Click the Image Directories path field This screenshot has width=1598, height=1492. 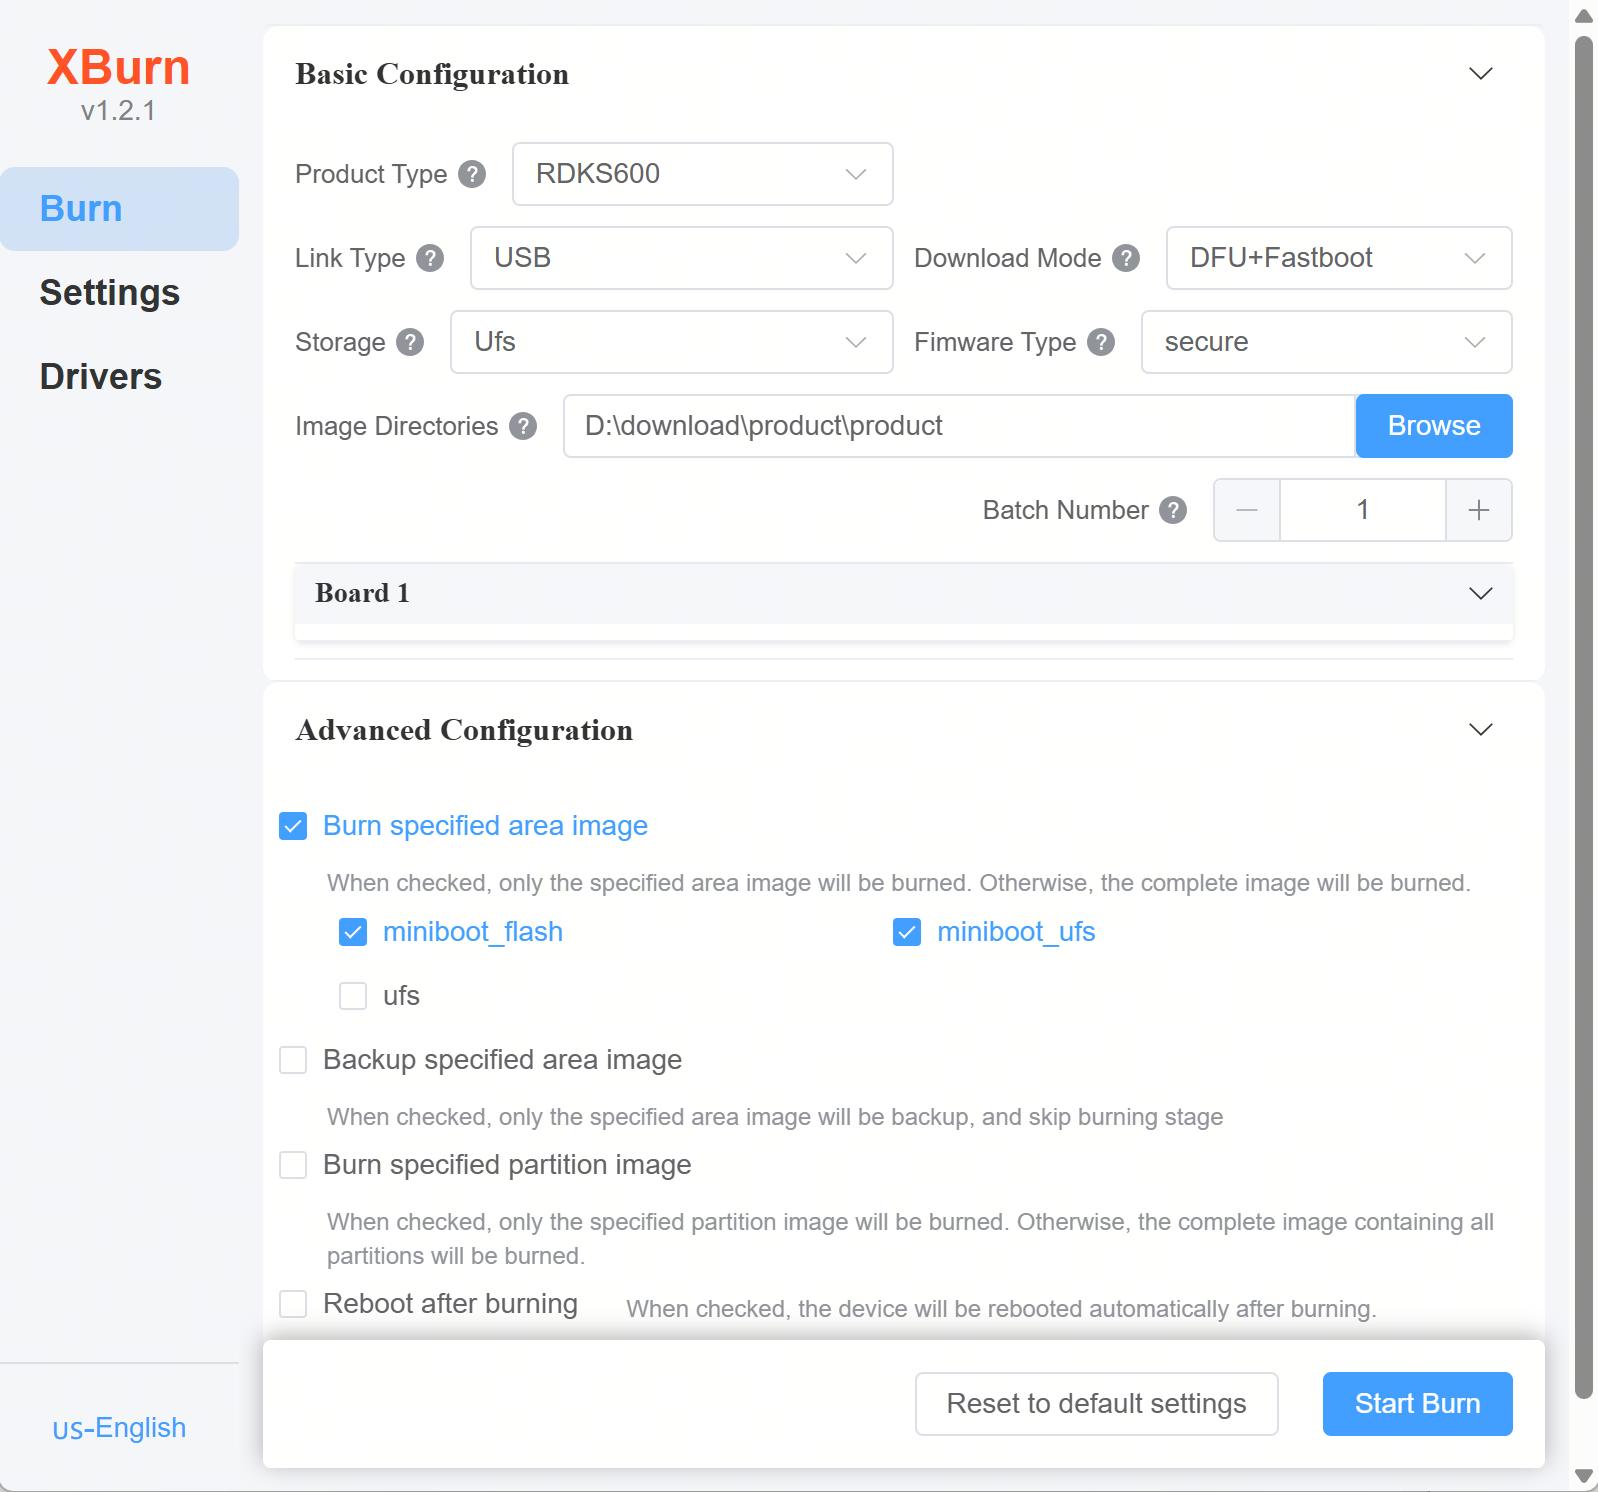959,426
